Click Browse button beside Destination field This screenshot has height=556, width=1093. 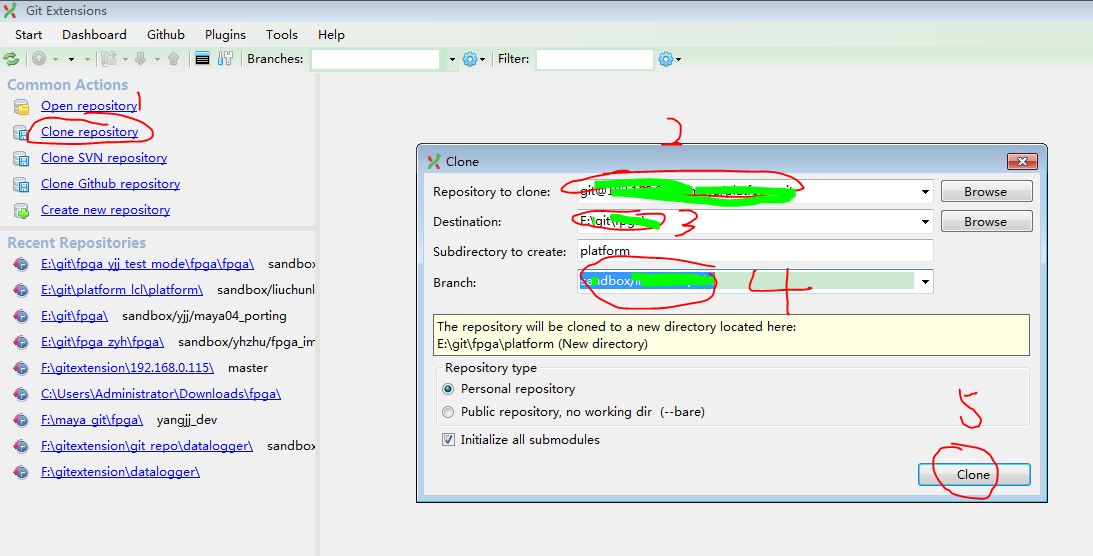[x=985, y=222]
